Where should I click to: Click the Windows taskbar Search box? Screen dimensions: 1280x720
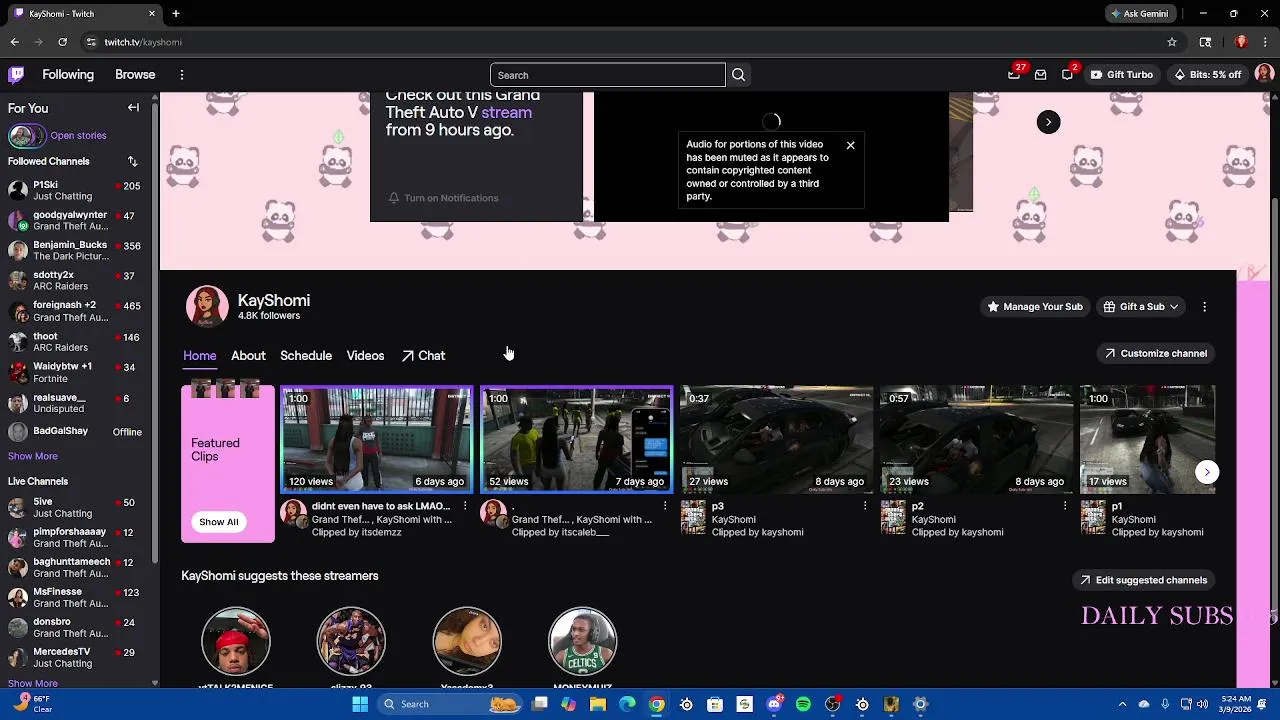450,704
